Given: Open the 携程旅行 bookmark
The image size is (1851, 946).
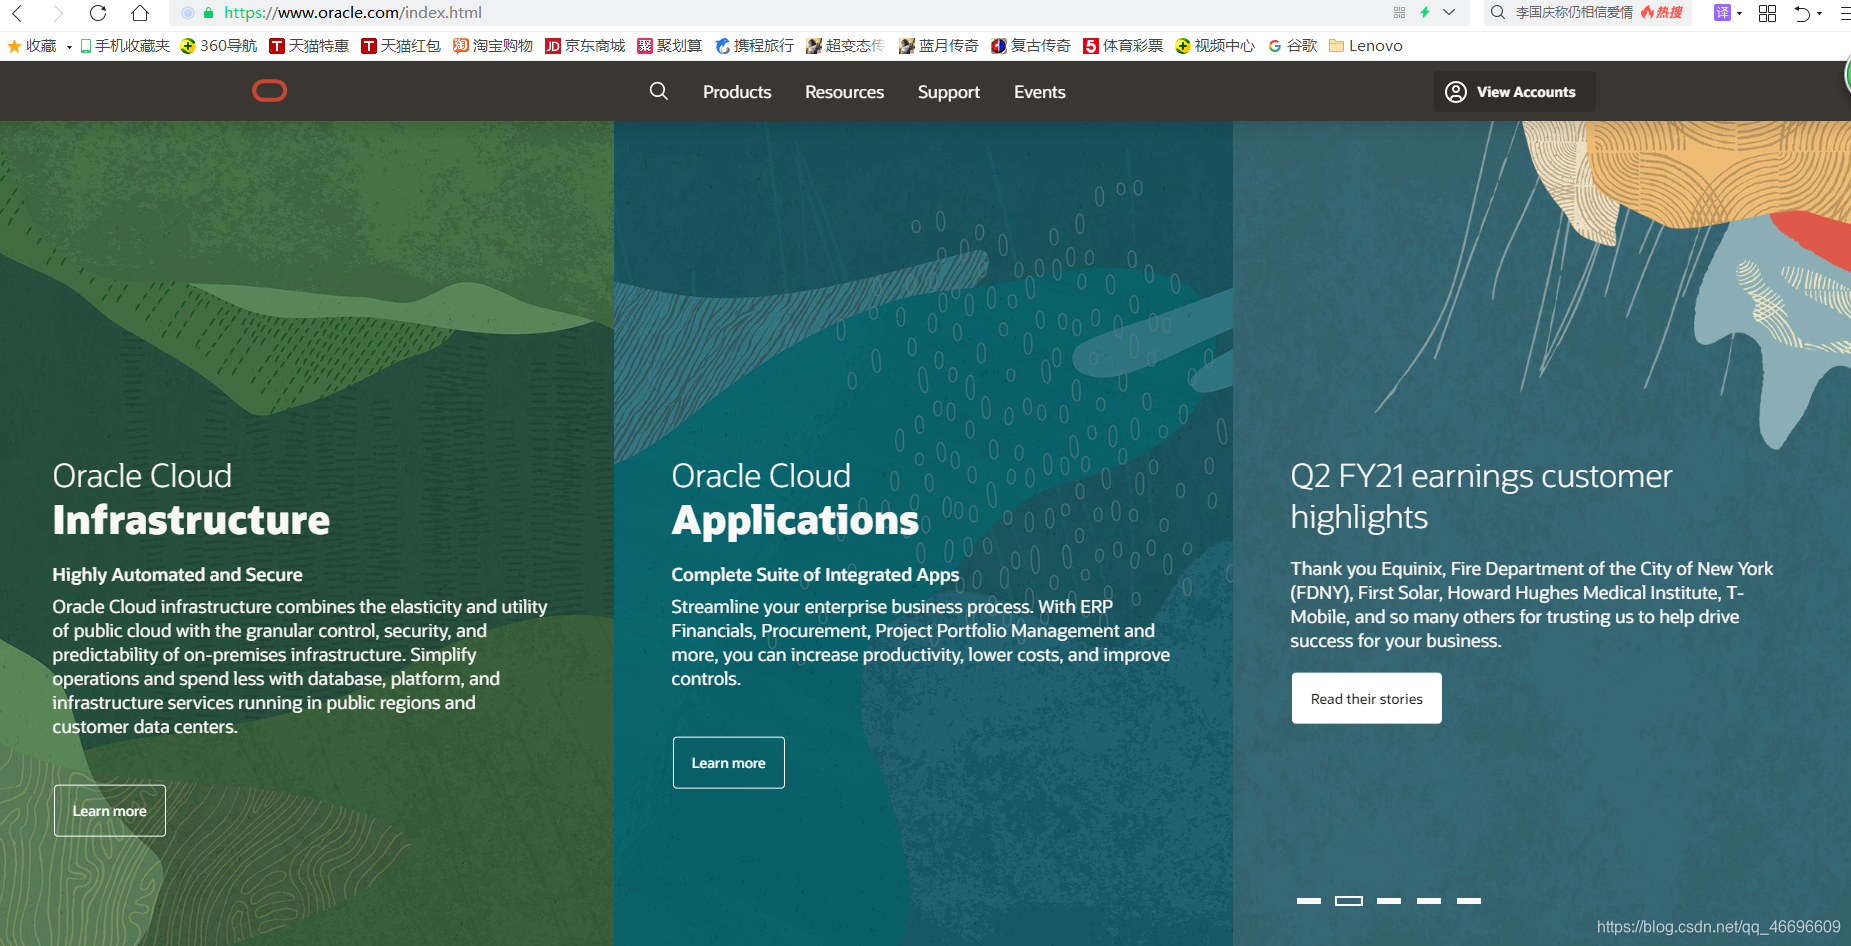Looking at the screenshot, I should (754, 46).
